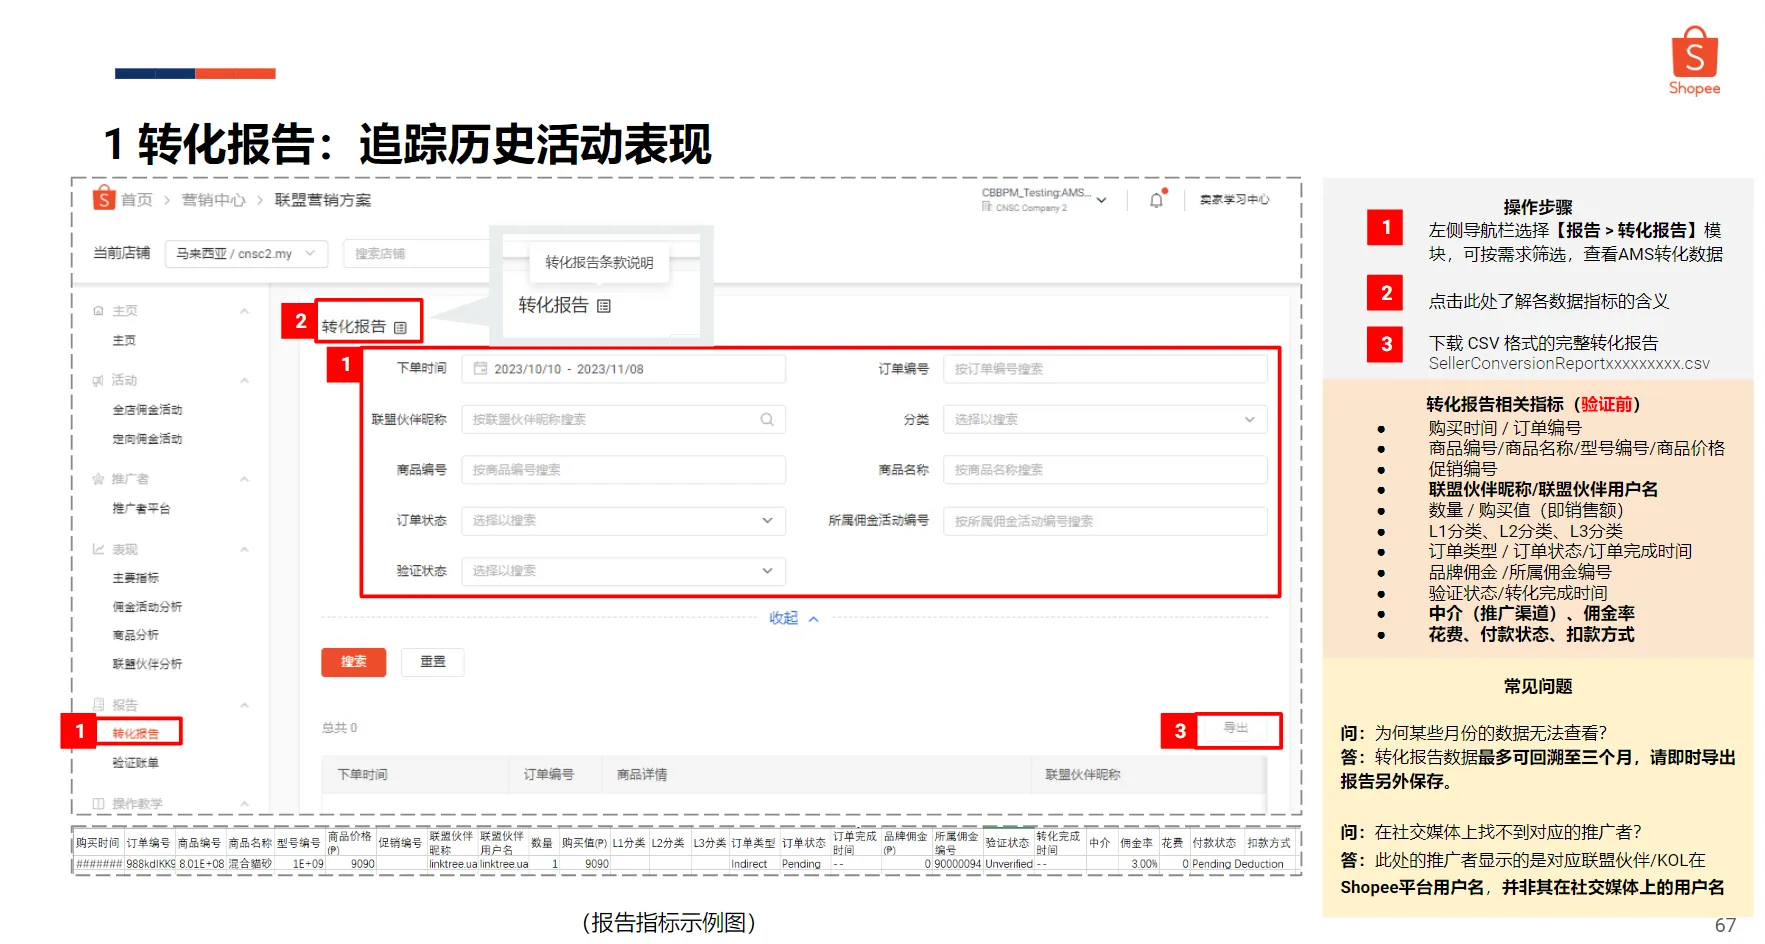Viewport: 1765px width, 944px height.
Task: Open the 分类 selection dropdown
Action: (1251, 419)
